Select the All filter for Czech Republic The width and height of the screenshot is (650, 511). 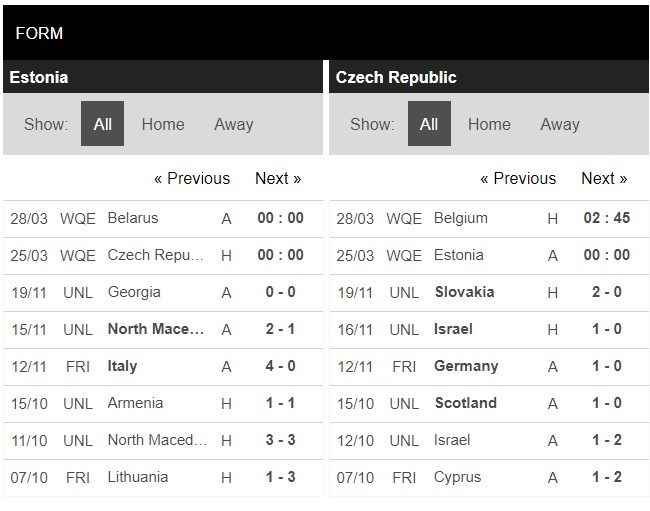(429, 124)
